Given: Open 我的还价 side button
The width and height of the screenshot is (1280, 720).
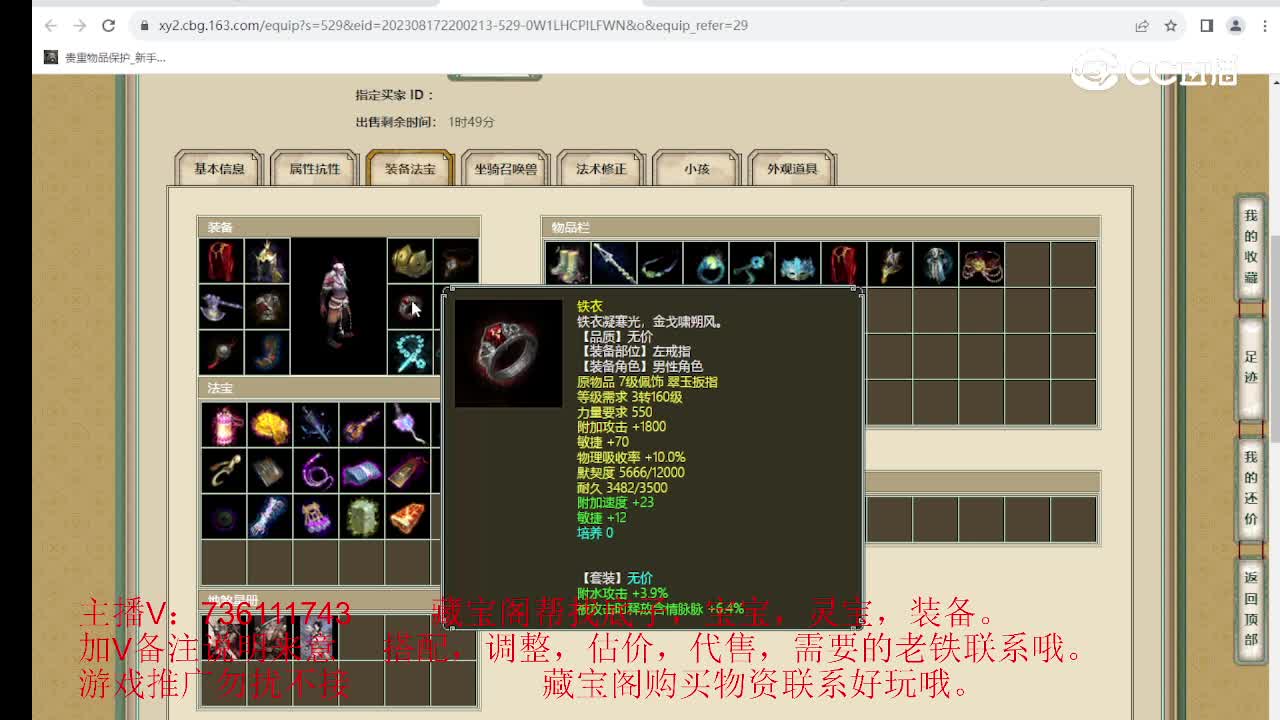Looking at the screenshot, I should point(1251,488).
